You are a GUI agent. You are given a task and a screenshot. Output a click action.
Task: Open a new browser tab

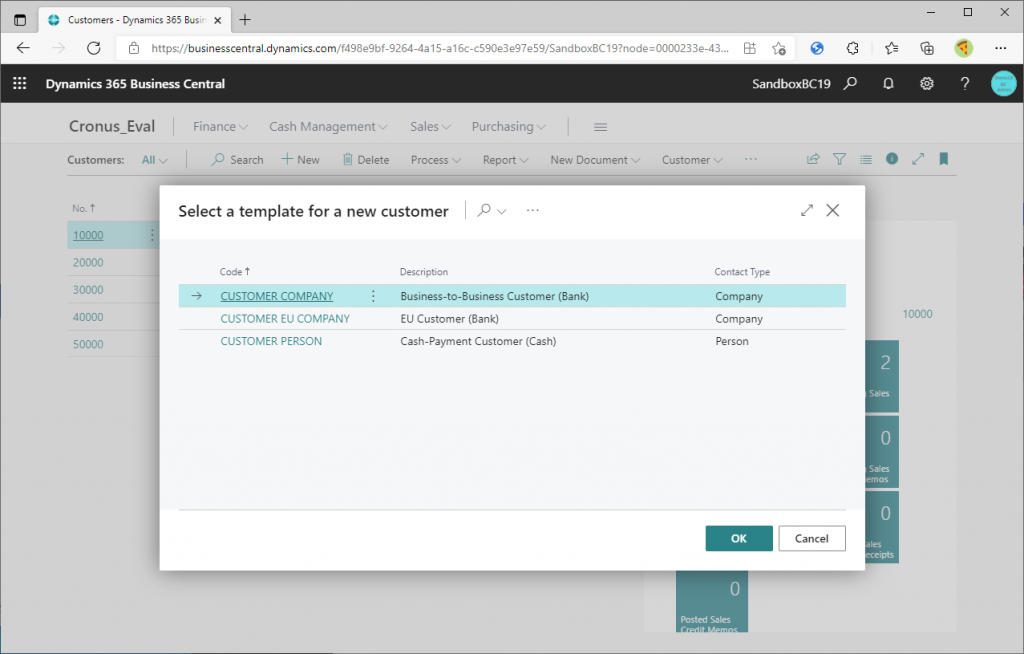[x=245, y=20]
